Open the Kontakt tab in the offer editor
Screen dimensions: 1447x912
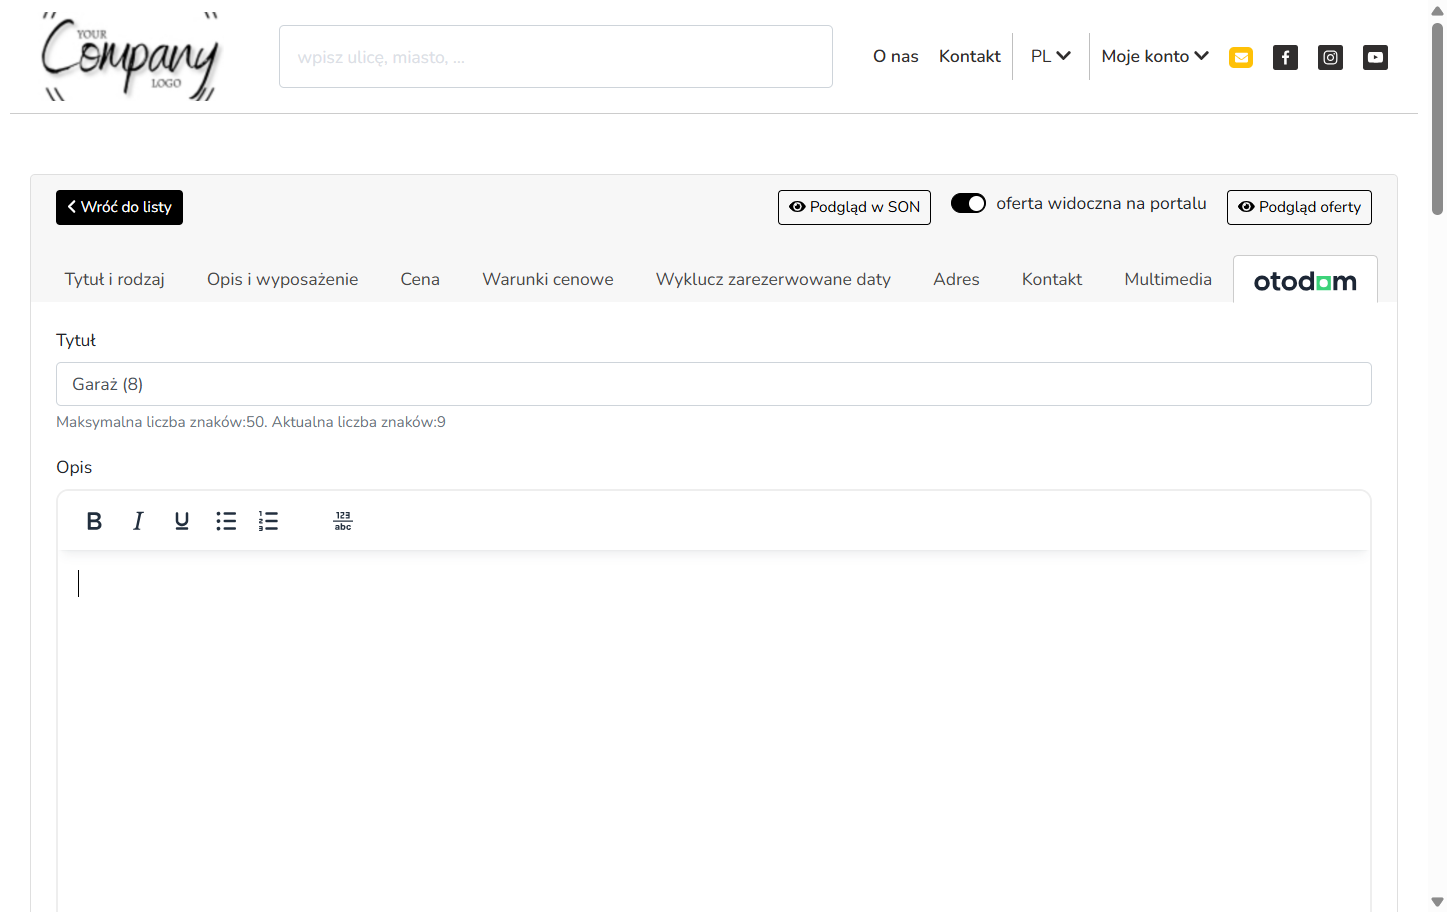(x=1052, y=279)
